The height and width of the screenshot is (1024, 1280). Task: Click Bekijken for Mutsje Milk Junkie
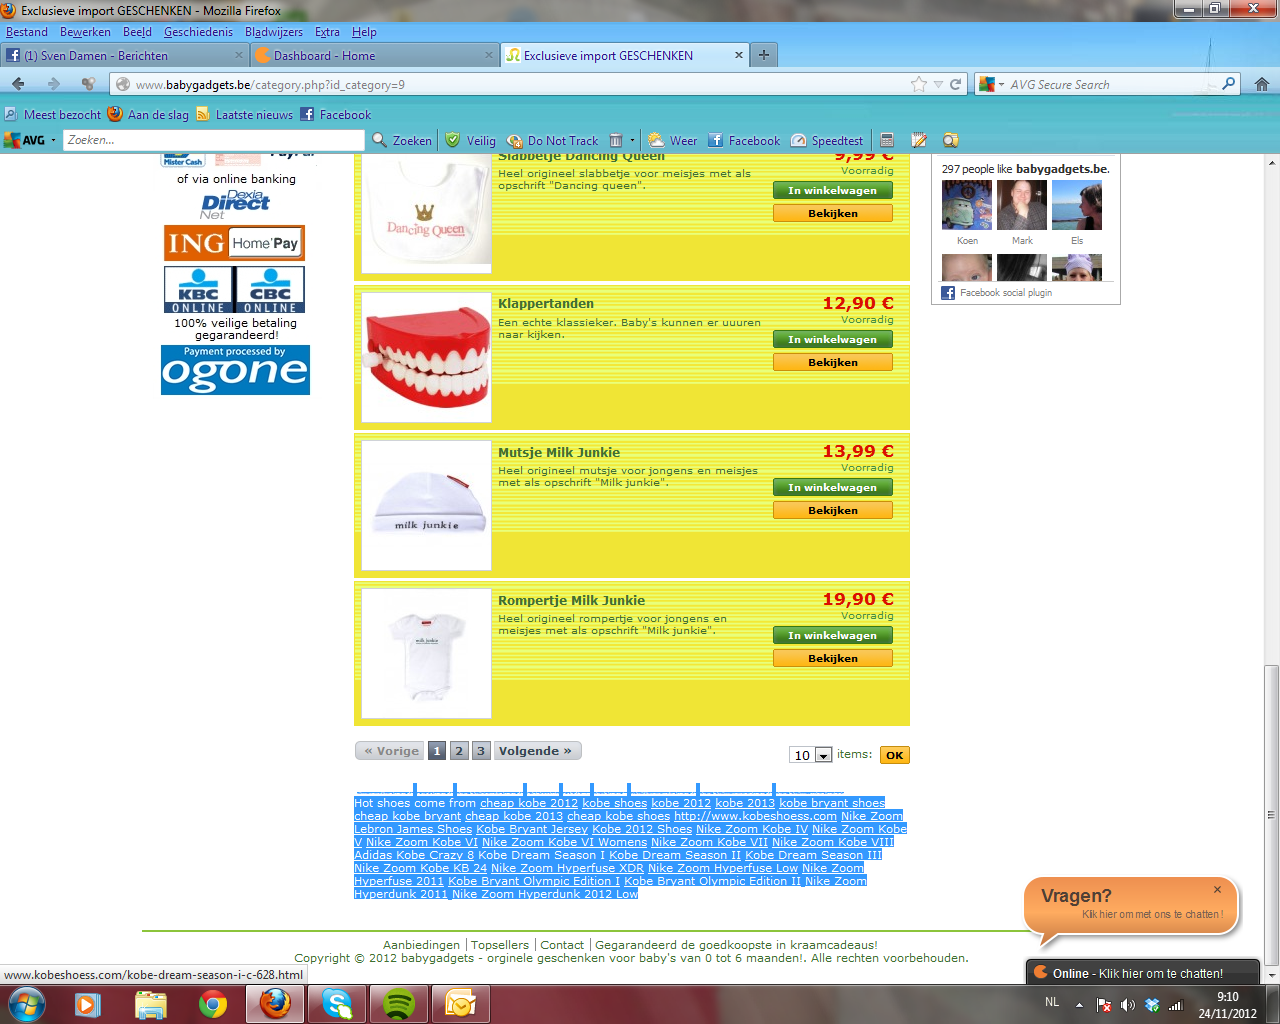[833, 511]
